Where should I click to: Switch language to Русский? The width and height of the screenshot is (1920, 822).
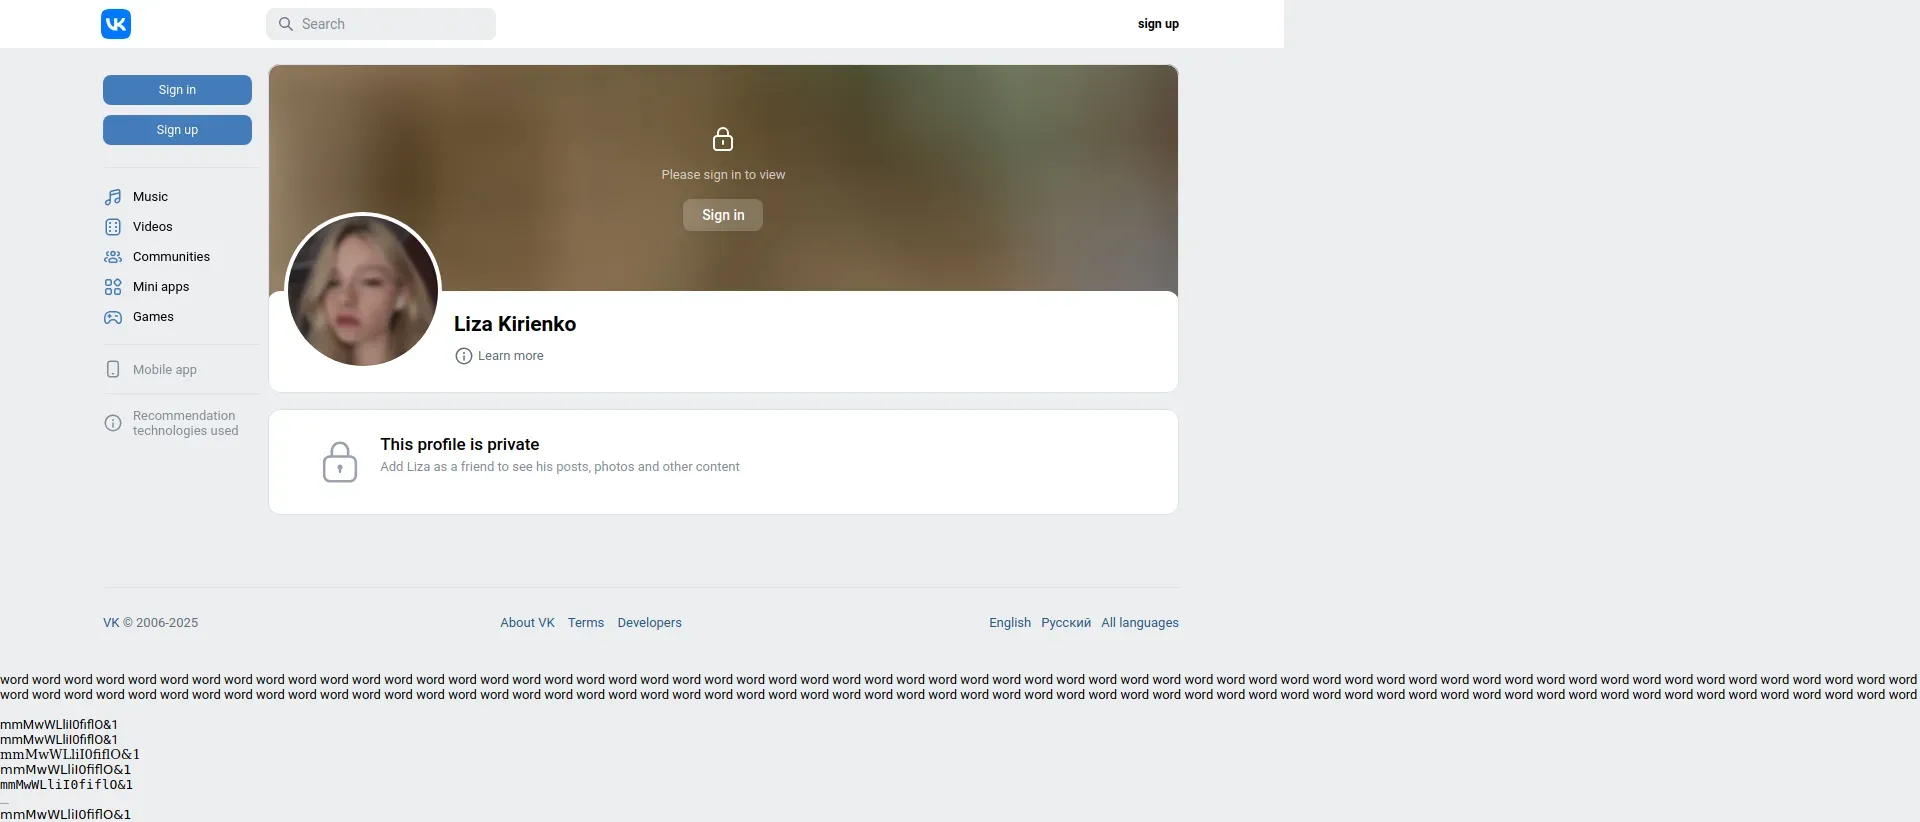[x=1066, y=623]
